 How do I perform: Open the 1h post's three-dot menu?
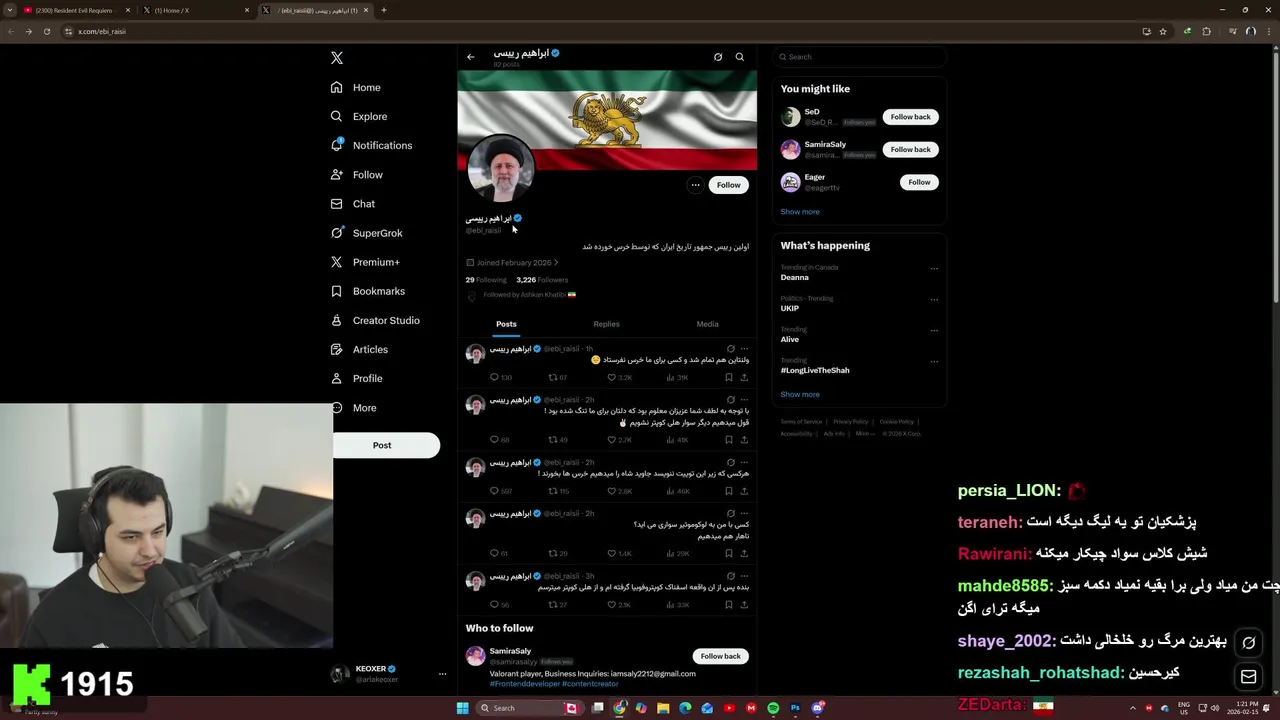point(744,349)
